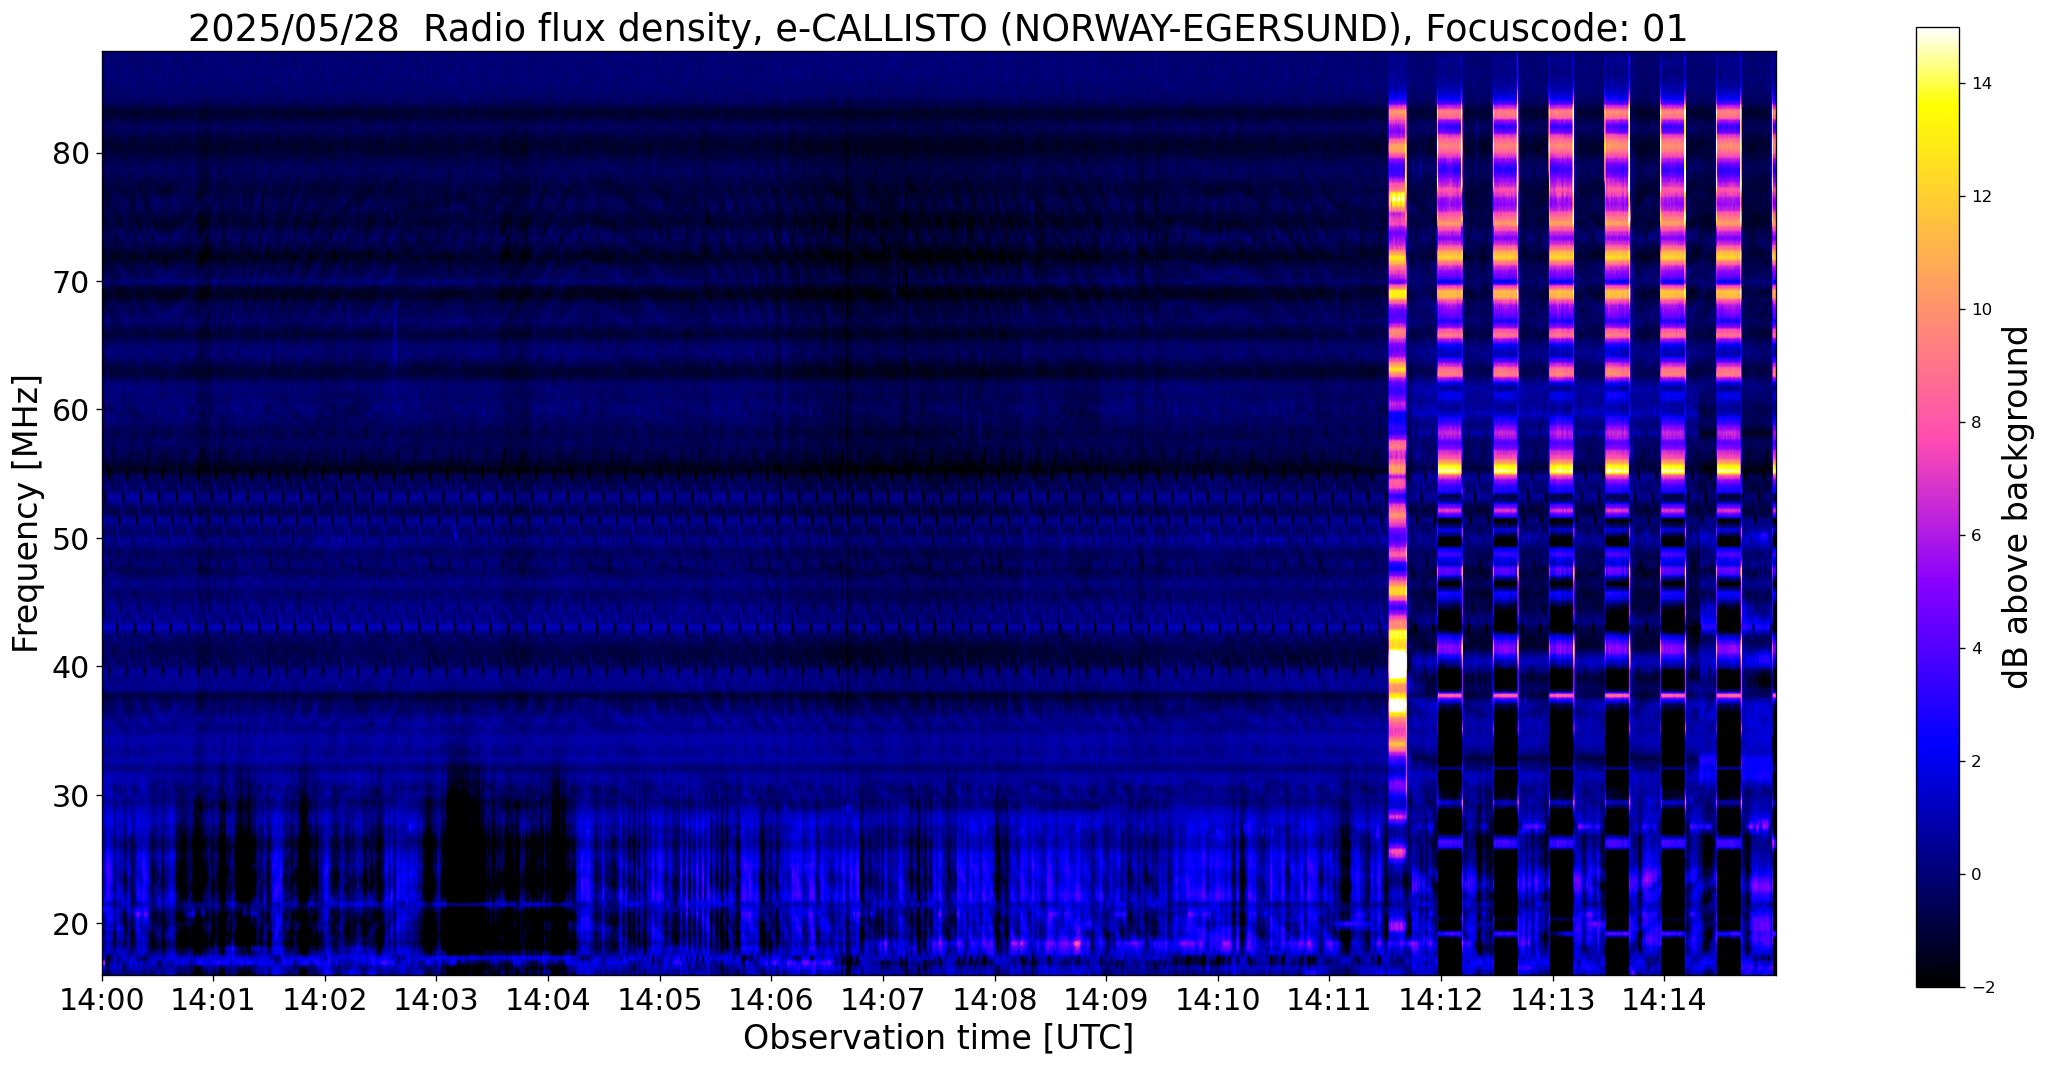The image size is (2047, 1067).
Task: Click the colorbar tick label 8
Action: 1974,423
